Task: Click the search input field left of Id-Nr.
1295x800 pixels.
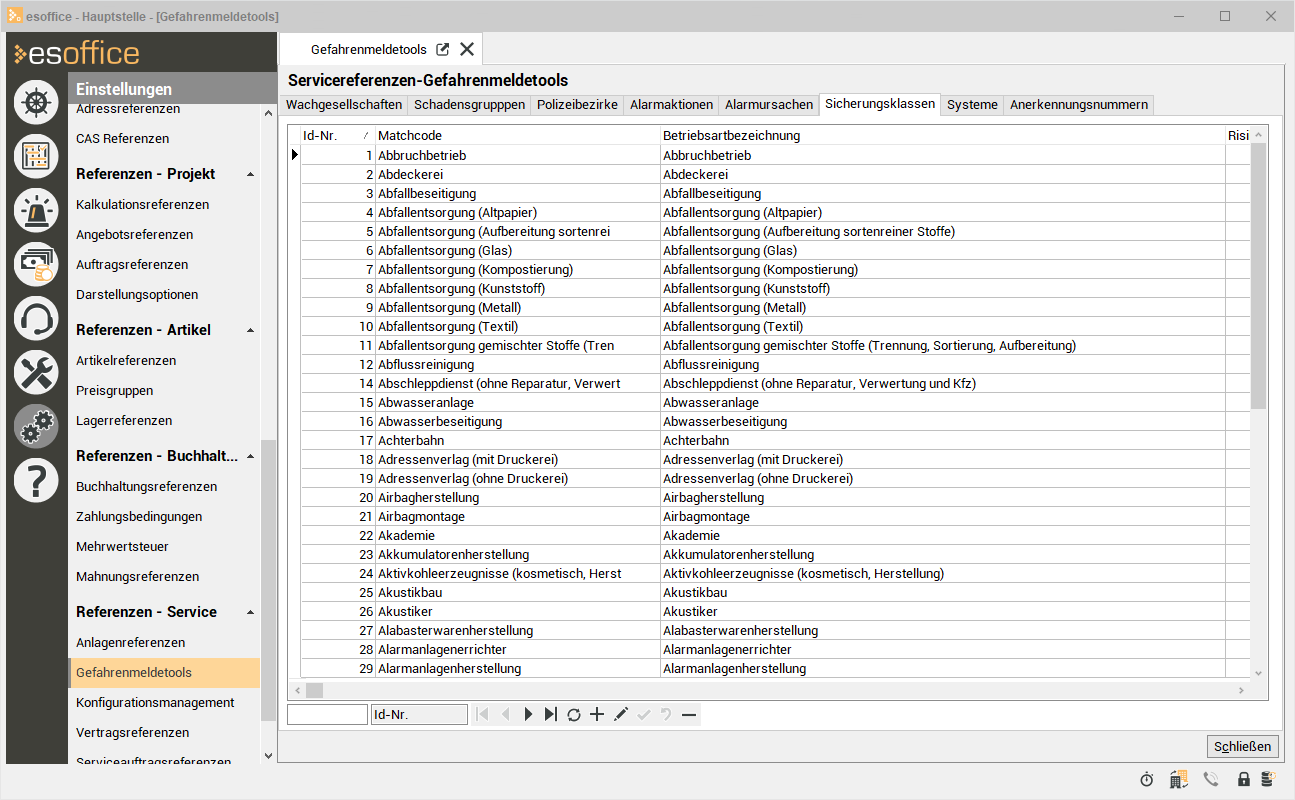Action: (327, 714)
